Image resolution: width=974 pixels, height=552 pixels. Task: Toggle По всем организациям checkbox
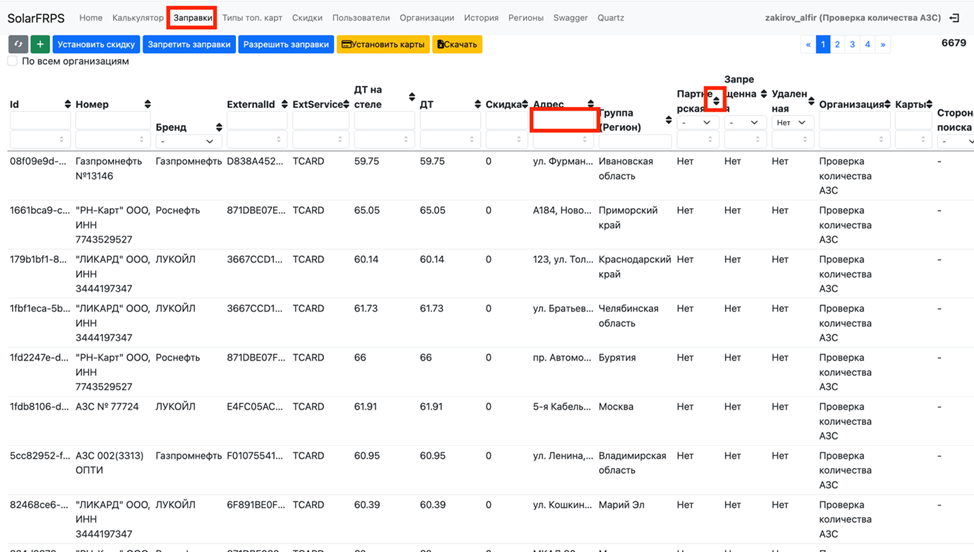(12, 61)
